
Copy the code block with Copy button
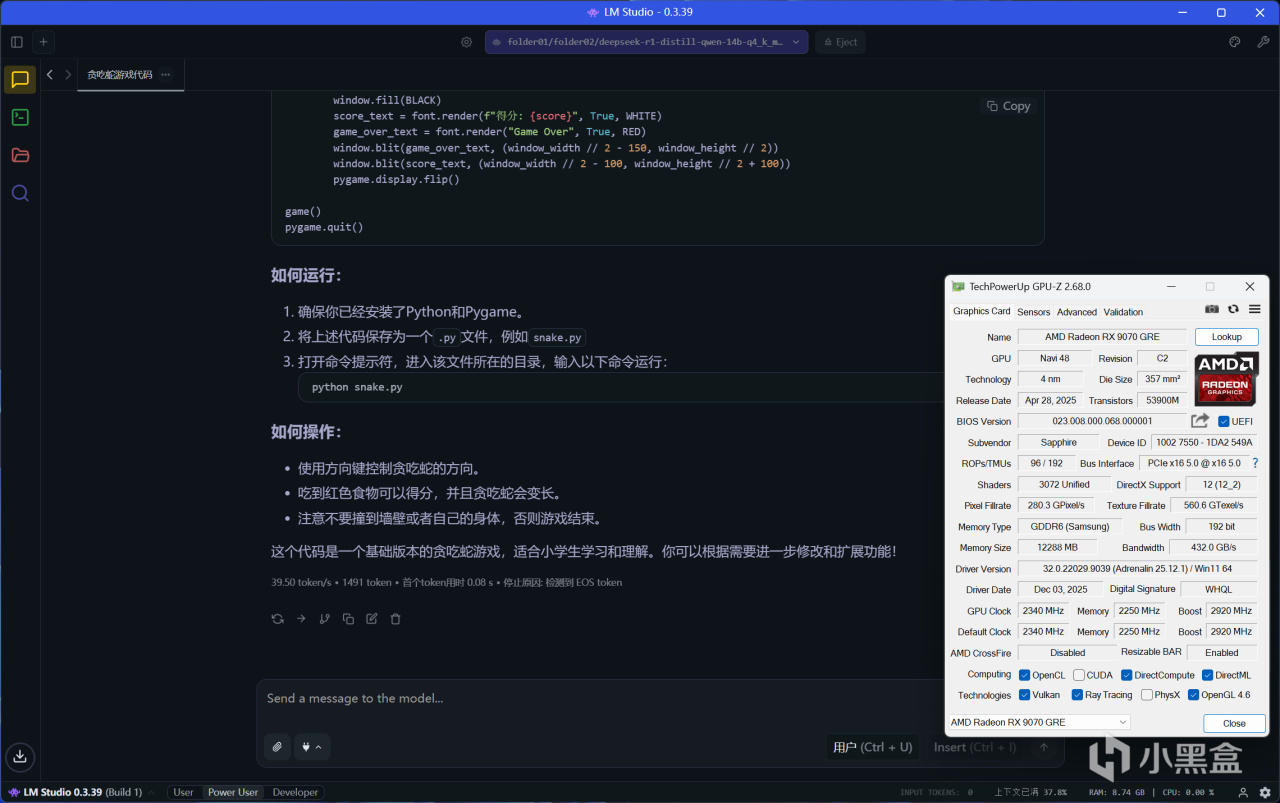point(1008,106)
